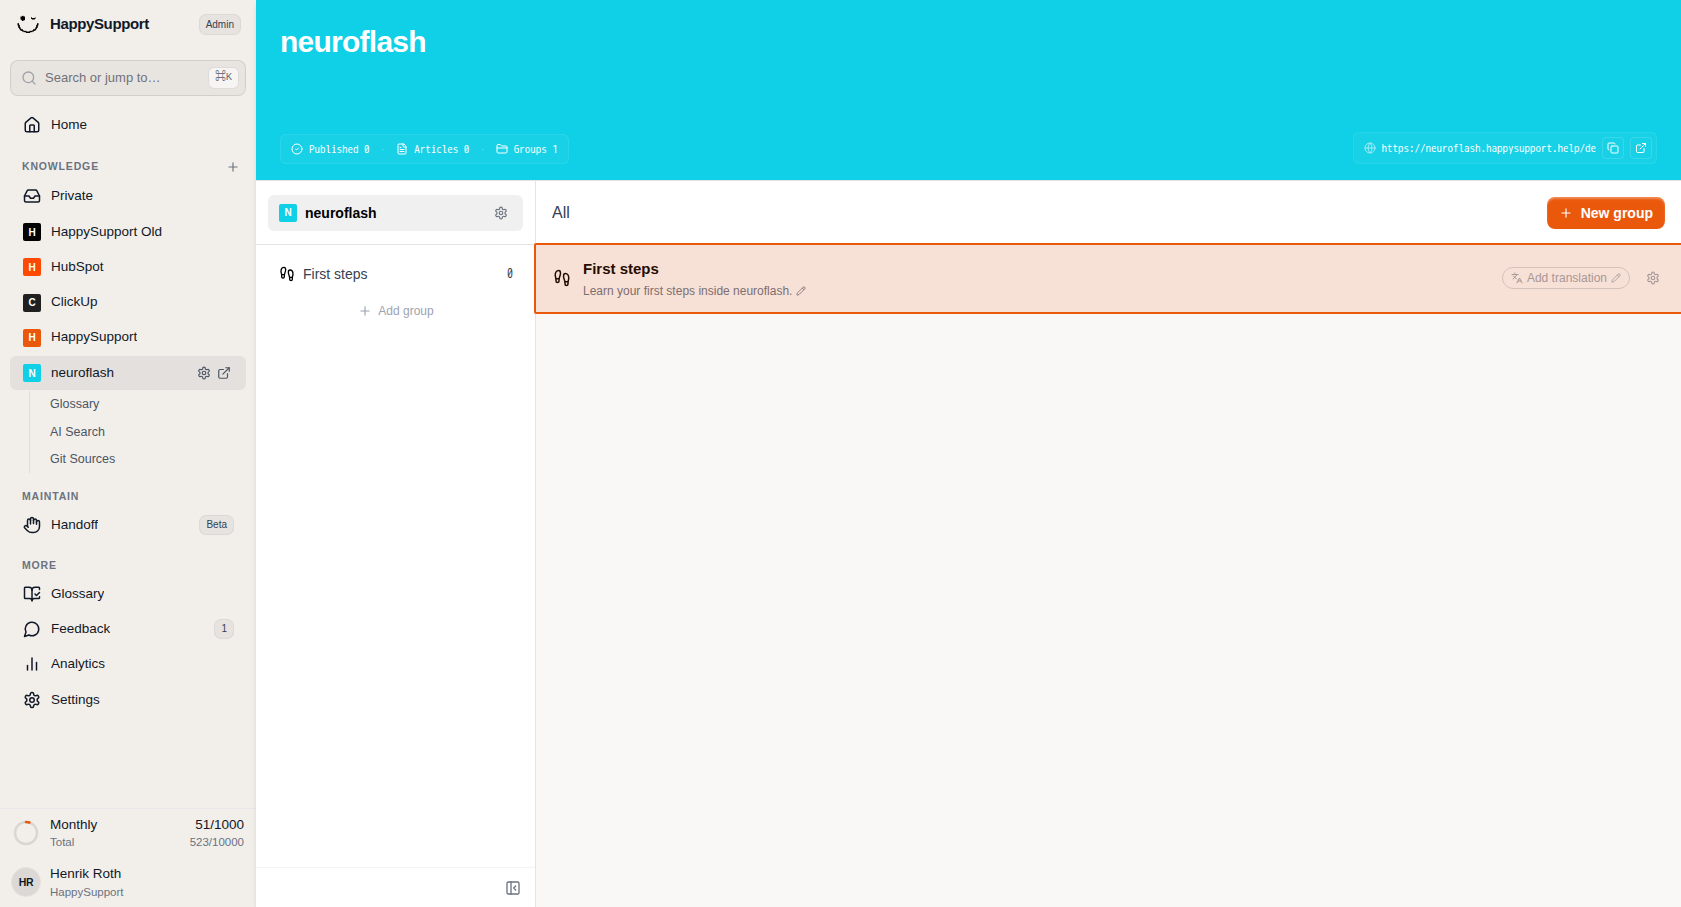
Task: Select HappySupport Old knowledge base
Action: pyautogui.click(x=128, y=232)
